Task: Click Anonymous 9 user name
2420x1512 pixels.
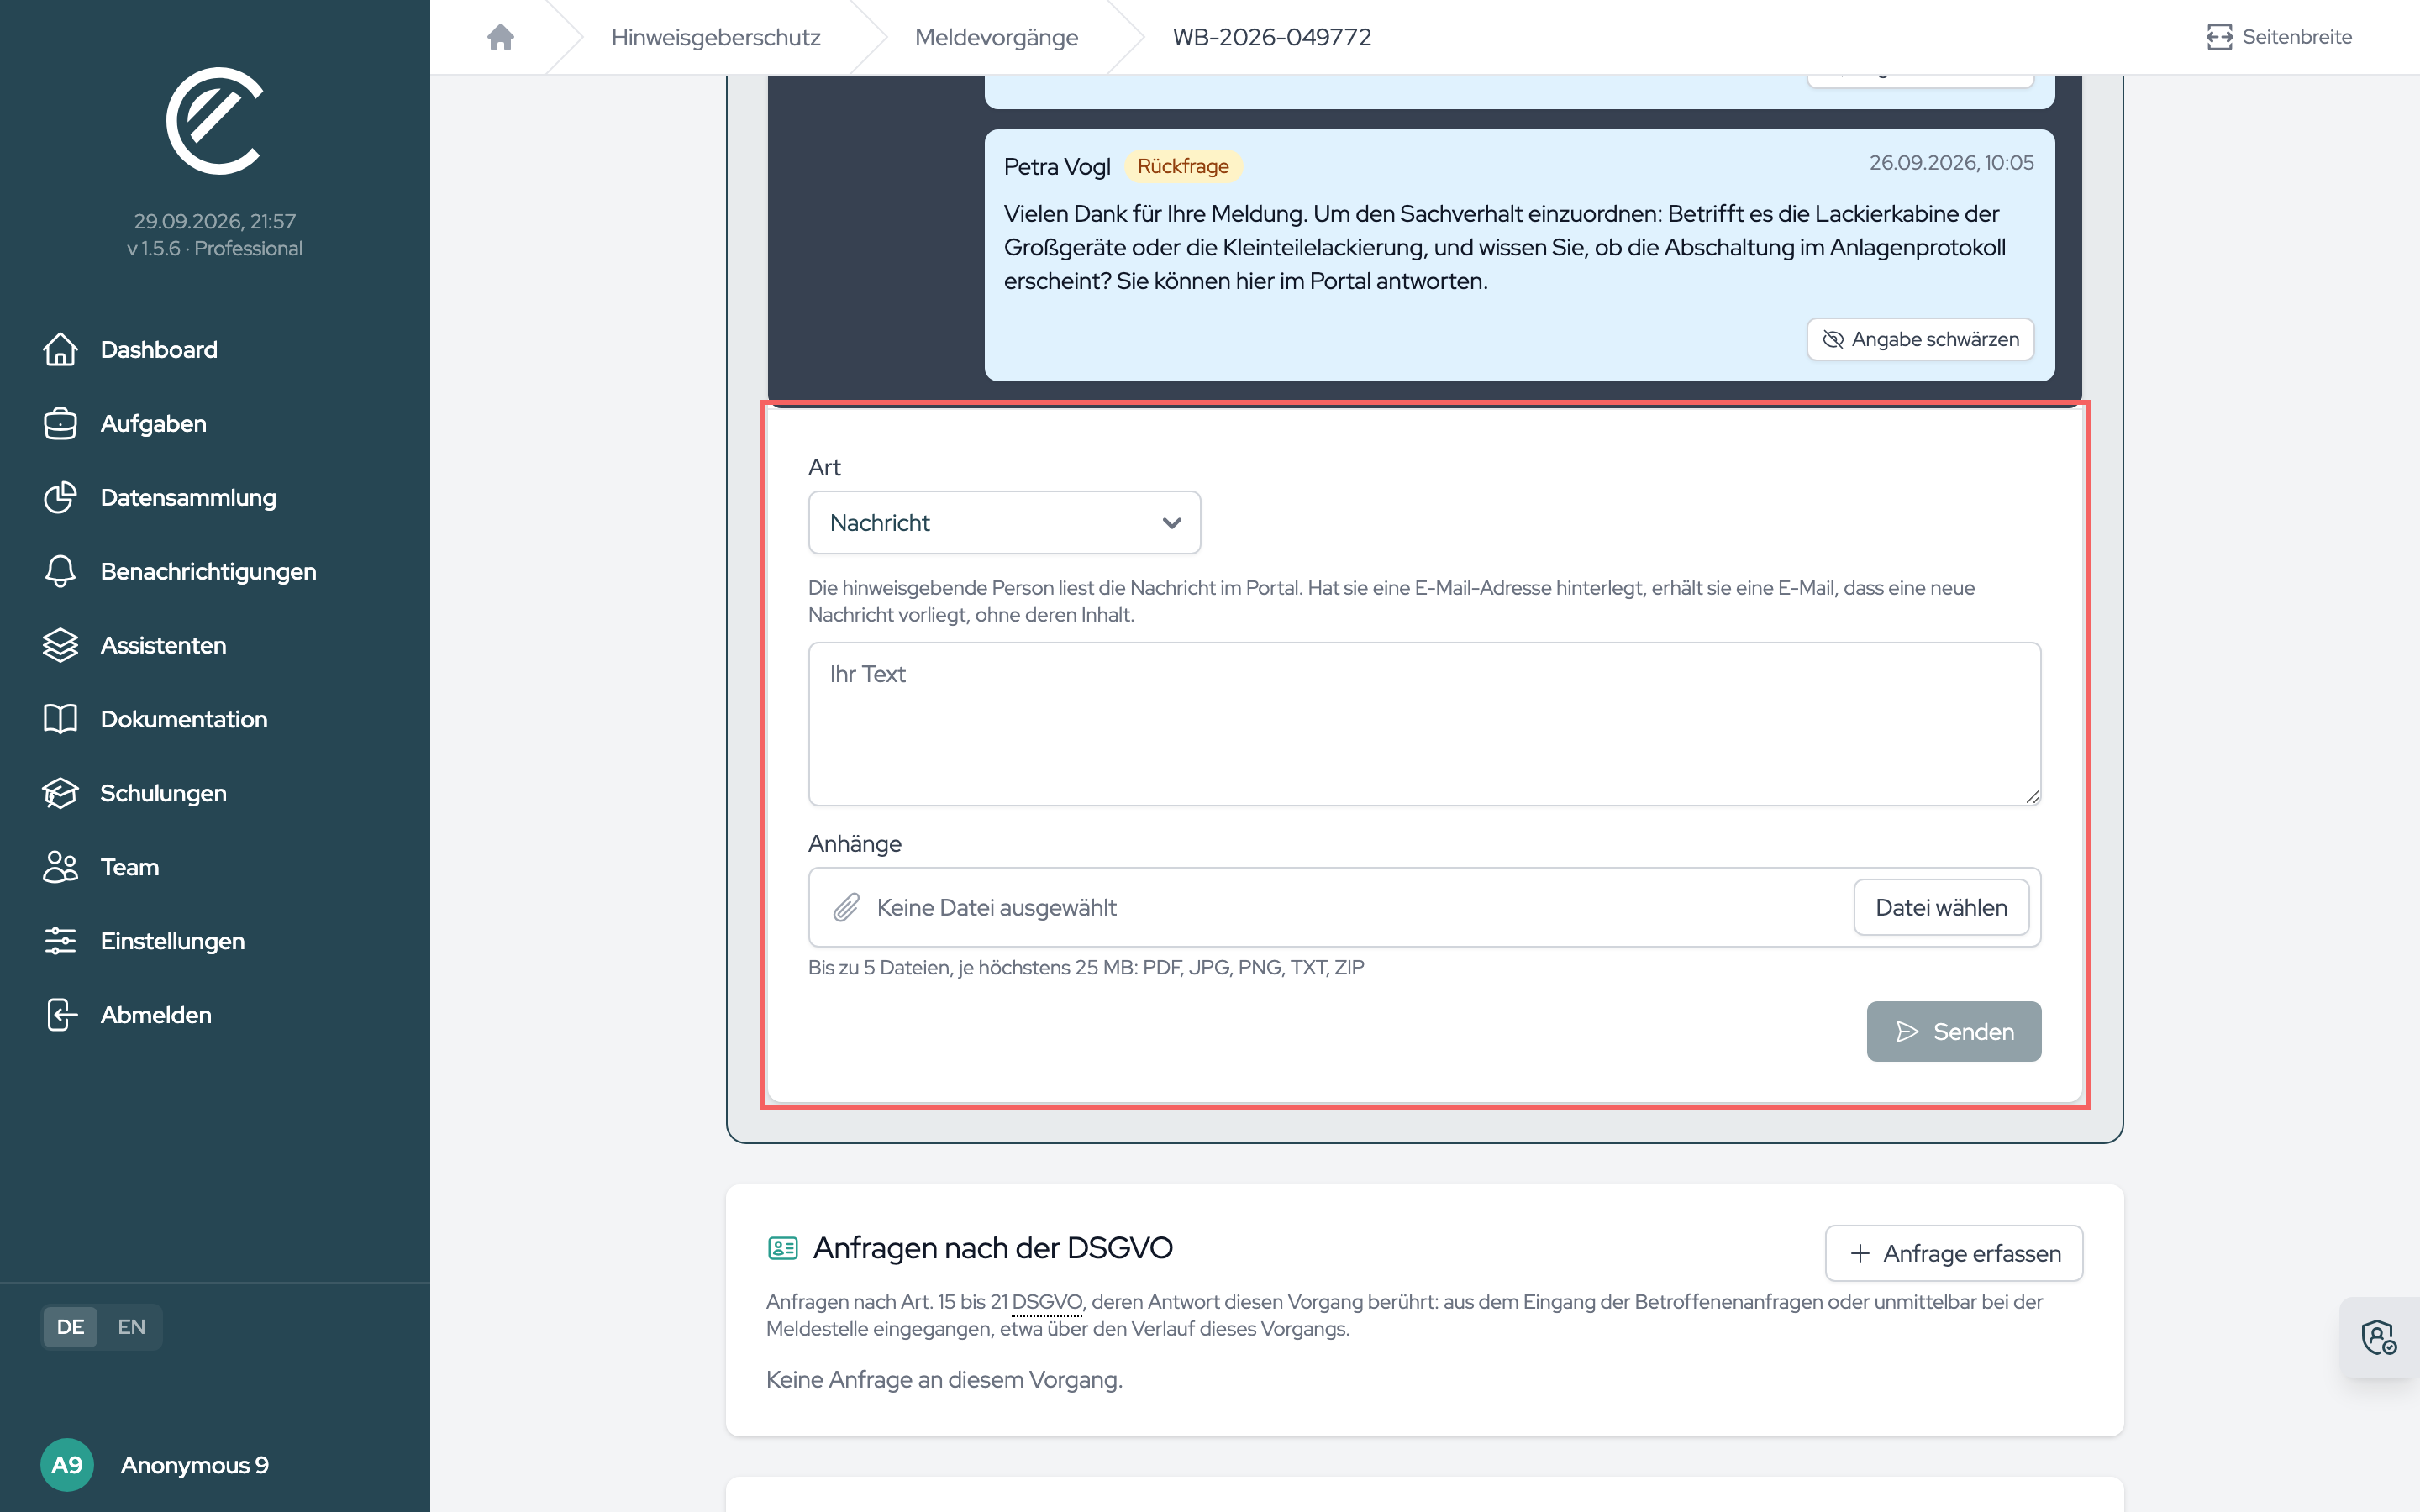Action: (195, 1465)
